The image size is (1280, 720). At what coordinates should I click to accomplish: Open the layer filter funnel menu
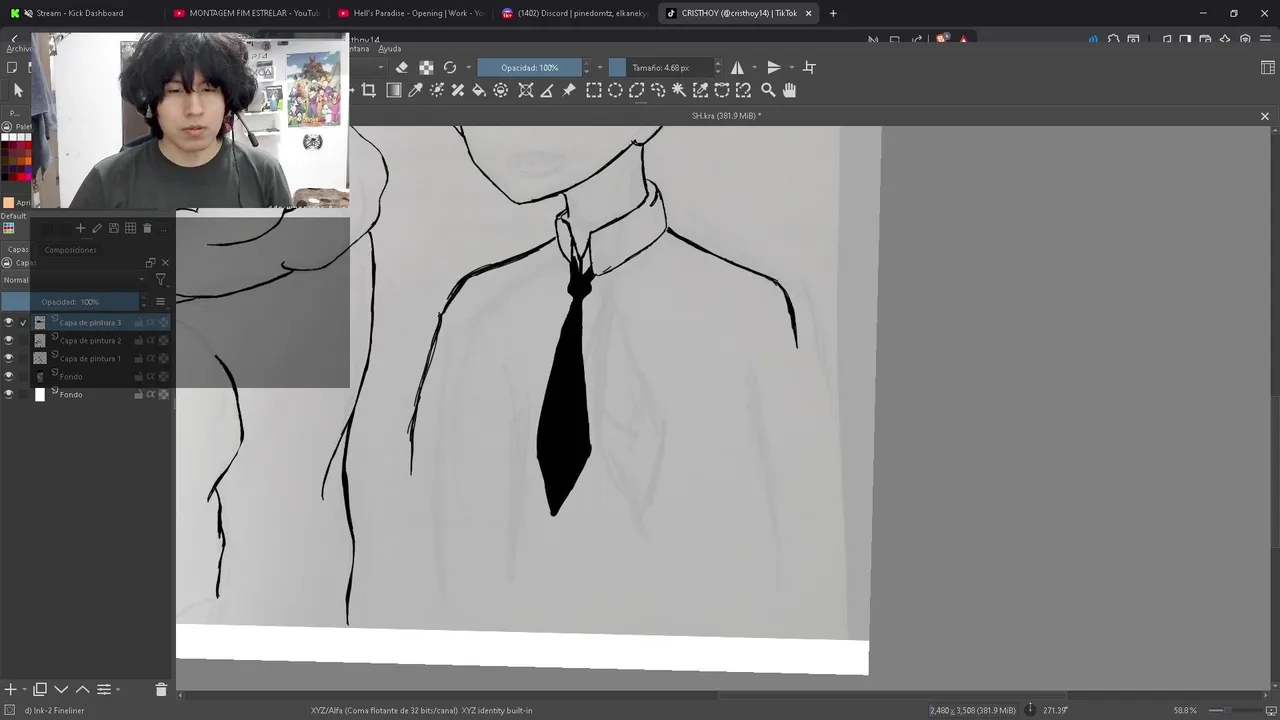[x=161, y=280]
